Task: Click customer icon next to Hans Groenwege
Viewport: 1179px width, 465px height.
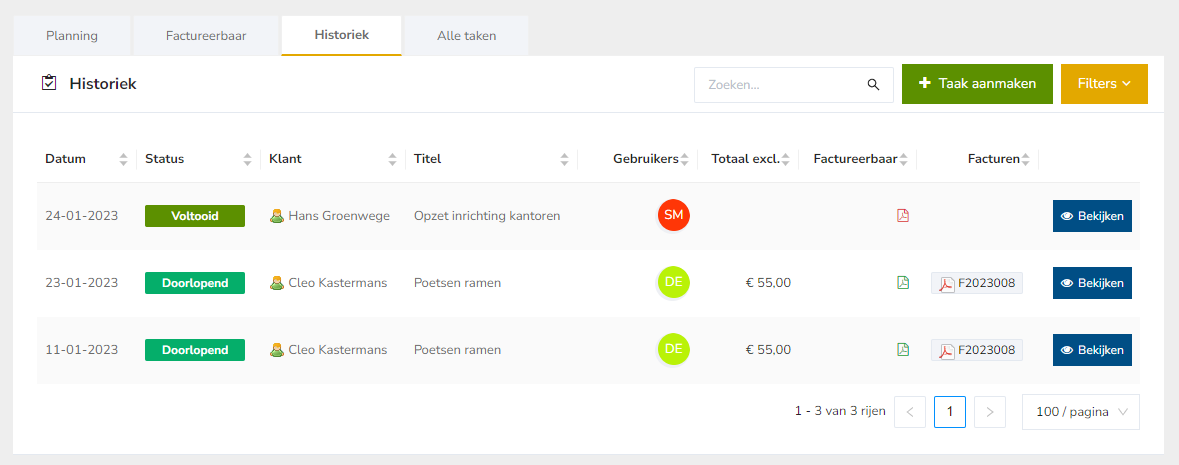Action: click(277, 216)
